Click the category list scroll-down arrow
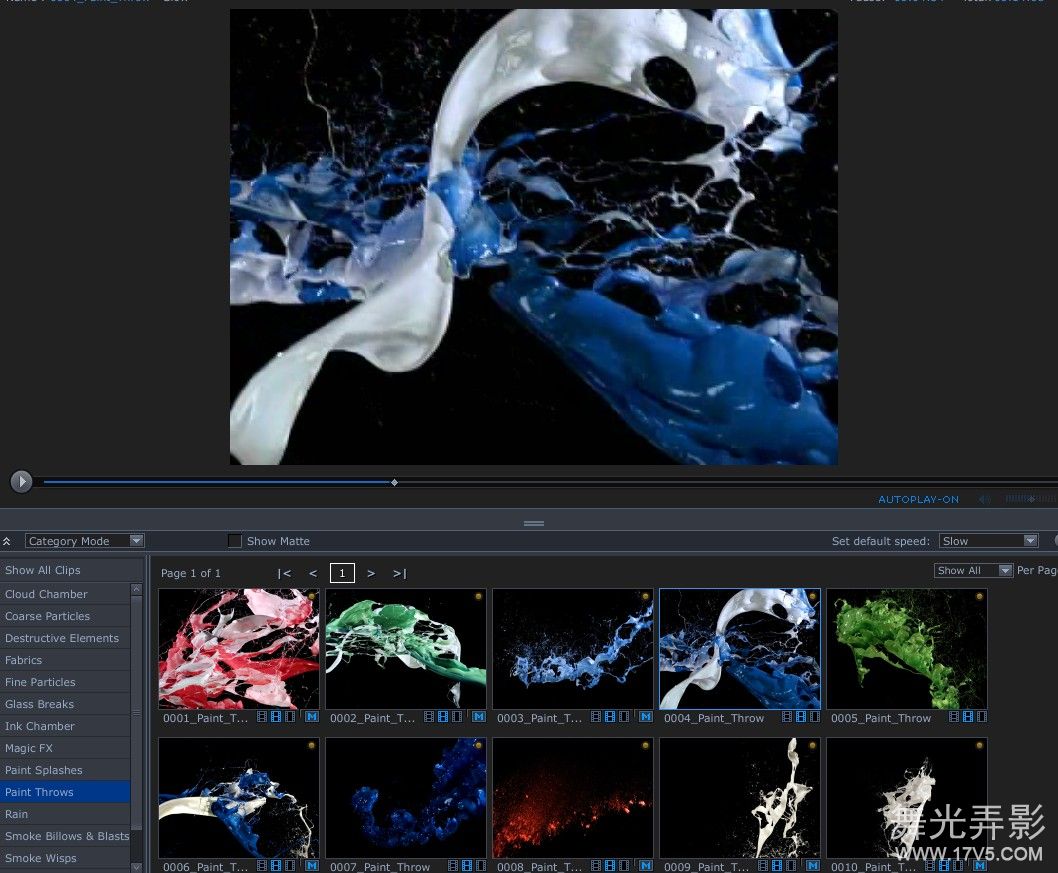Image resolution: width=1058 pixels, height=873 pixels. click(x=136, y=867)
